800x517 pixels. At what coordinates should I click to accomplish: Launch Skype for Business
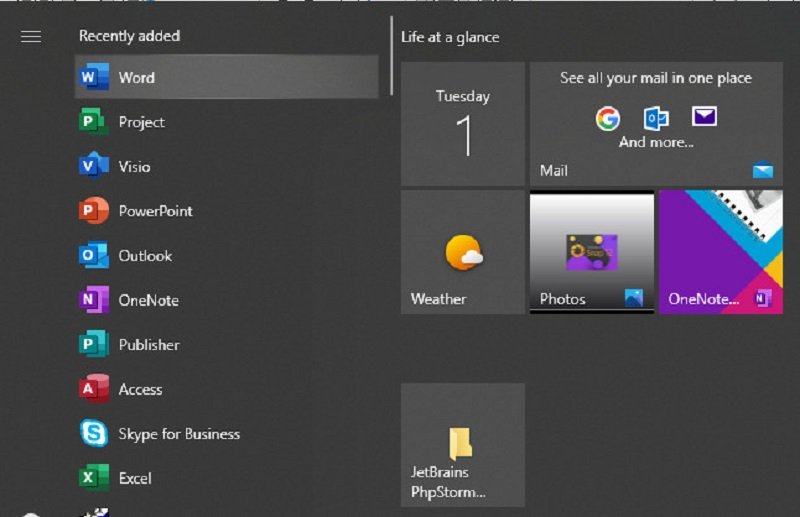(179, 434)
